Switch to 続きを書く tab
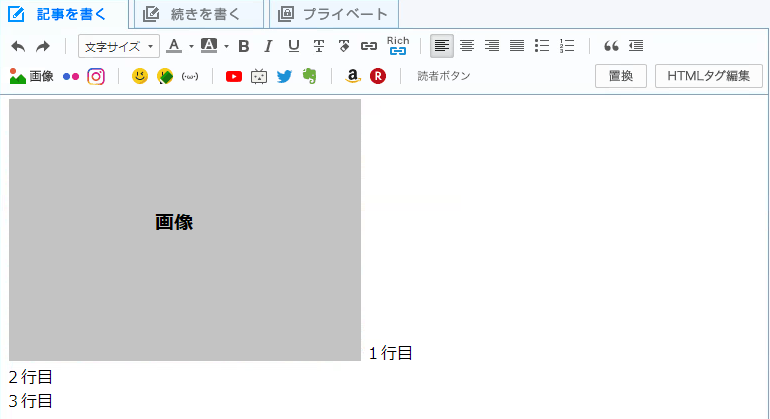The width and height of the screenshot is (770, 419). coord(199,14)
